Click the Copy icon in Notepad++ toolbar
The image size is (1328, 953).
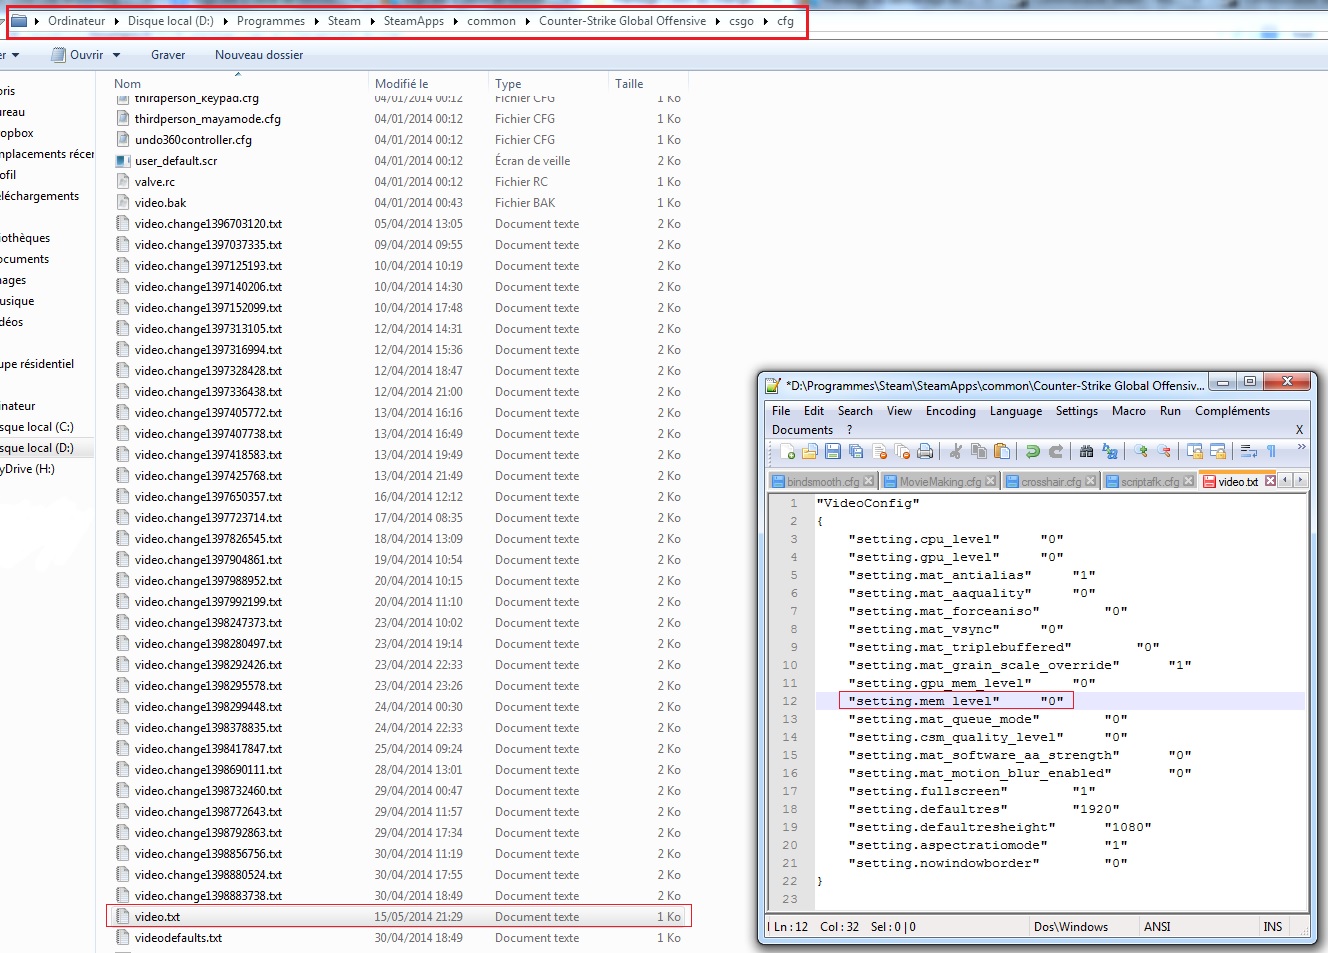click(979, 452)
